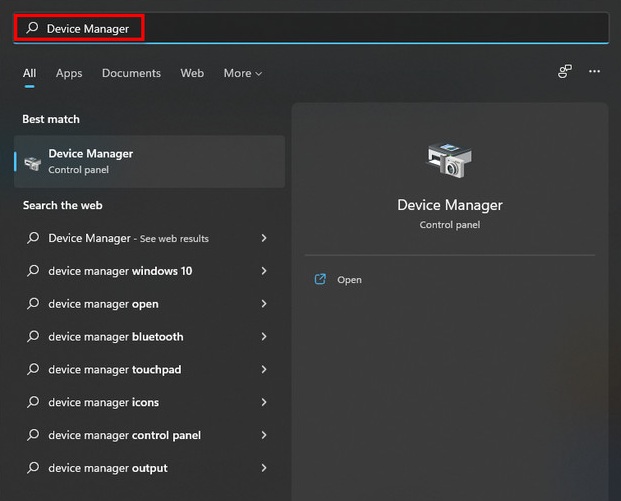Viewport: 621px width, 501px height.
Task: Select the device manager open suggestion
Action: (x=149, y=304)
